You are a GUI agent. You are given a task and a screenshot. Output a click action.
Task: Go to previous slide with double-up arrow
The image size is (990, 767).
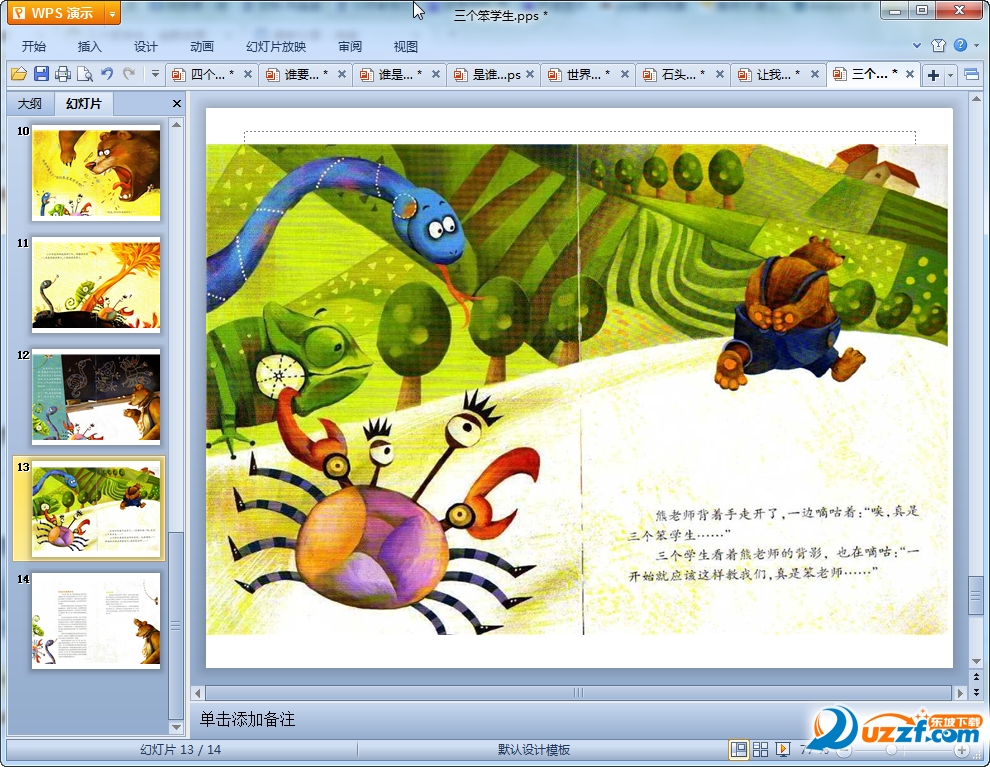pos(977,677)
